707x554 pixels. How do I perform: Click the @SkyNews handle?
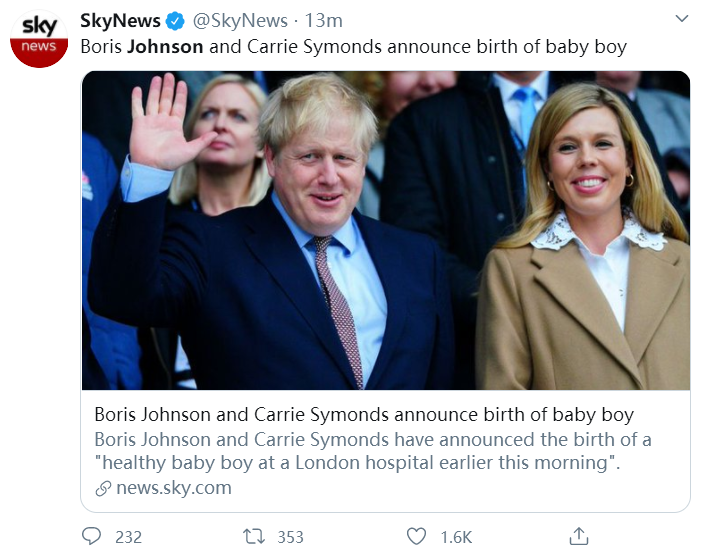tap(239, 21)
